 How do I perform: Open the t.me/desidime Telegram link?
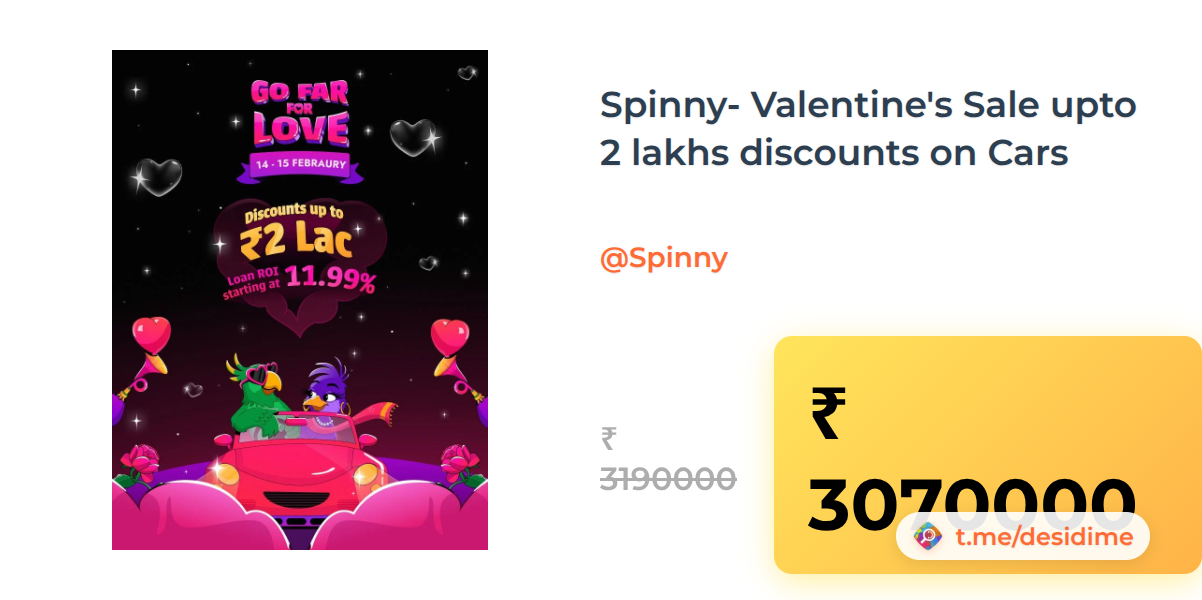click(x=1043, y=537)
